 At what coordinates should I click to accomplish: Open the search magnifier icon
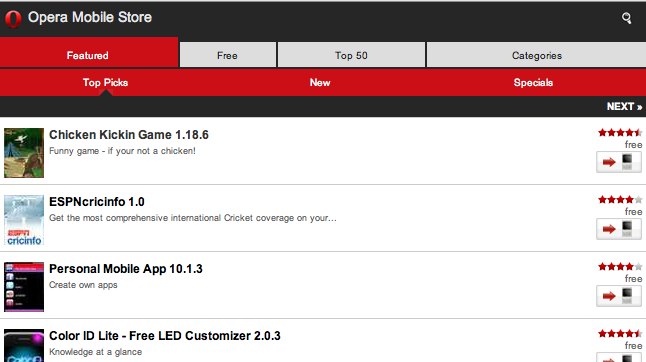[626, 18]
